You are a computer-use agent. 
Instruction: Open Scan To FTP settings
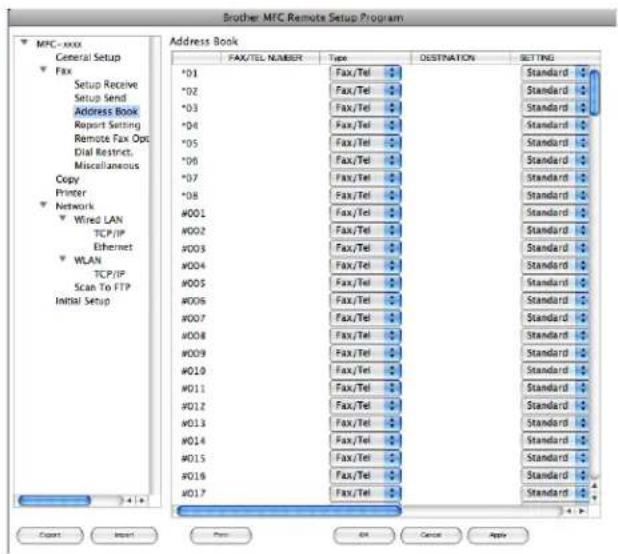[102, 287]
